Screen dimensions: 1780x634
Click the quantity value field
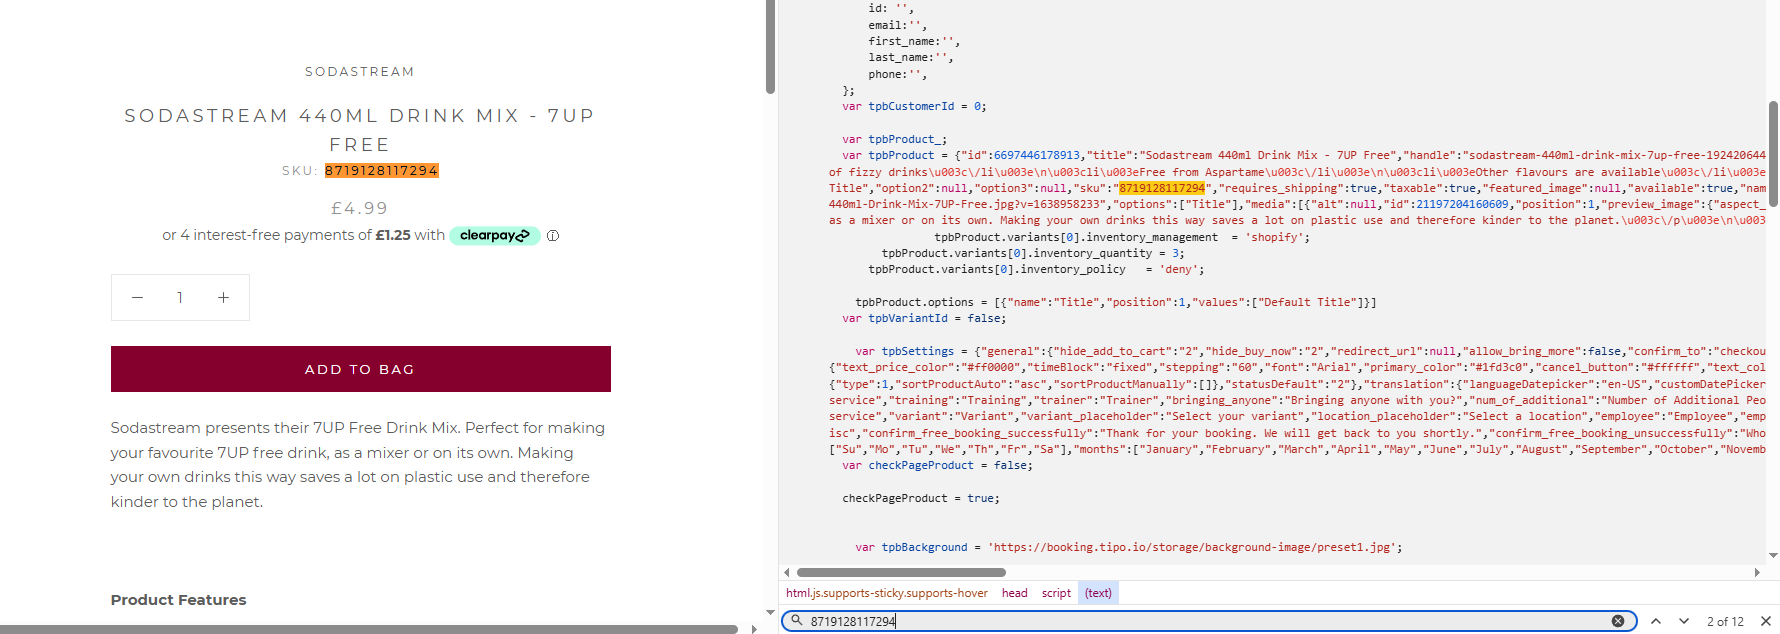180,297
